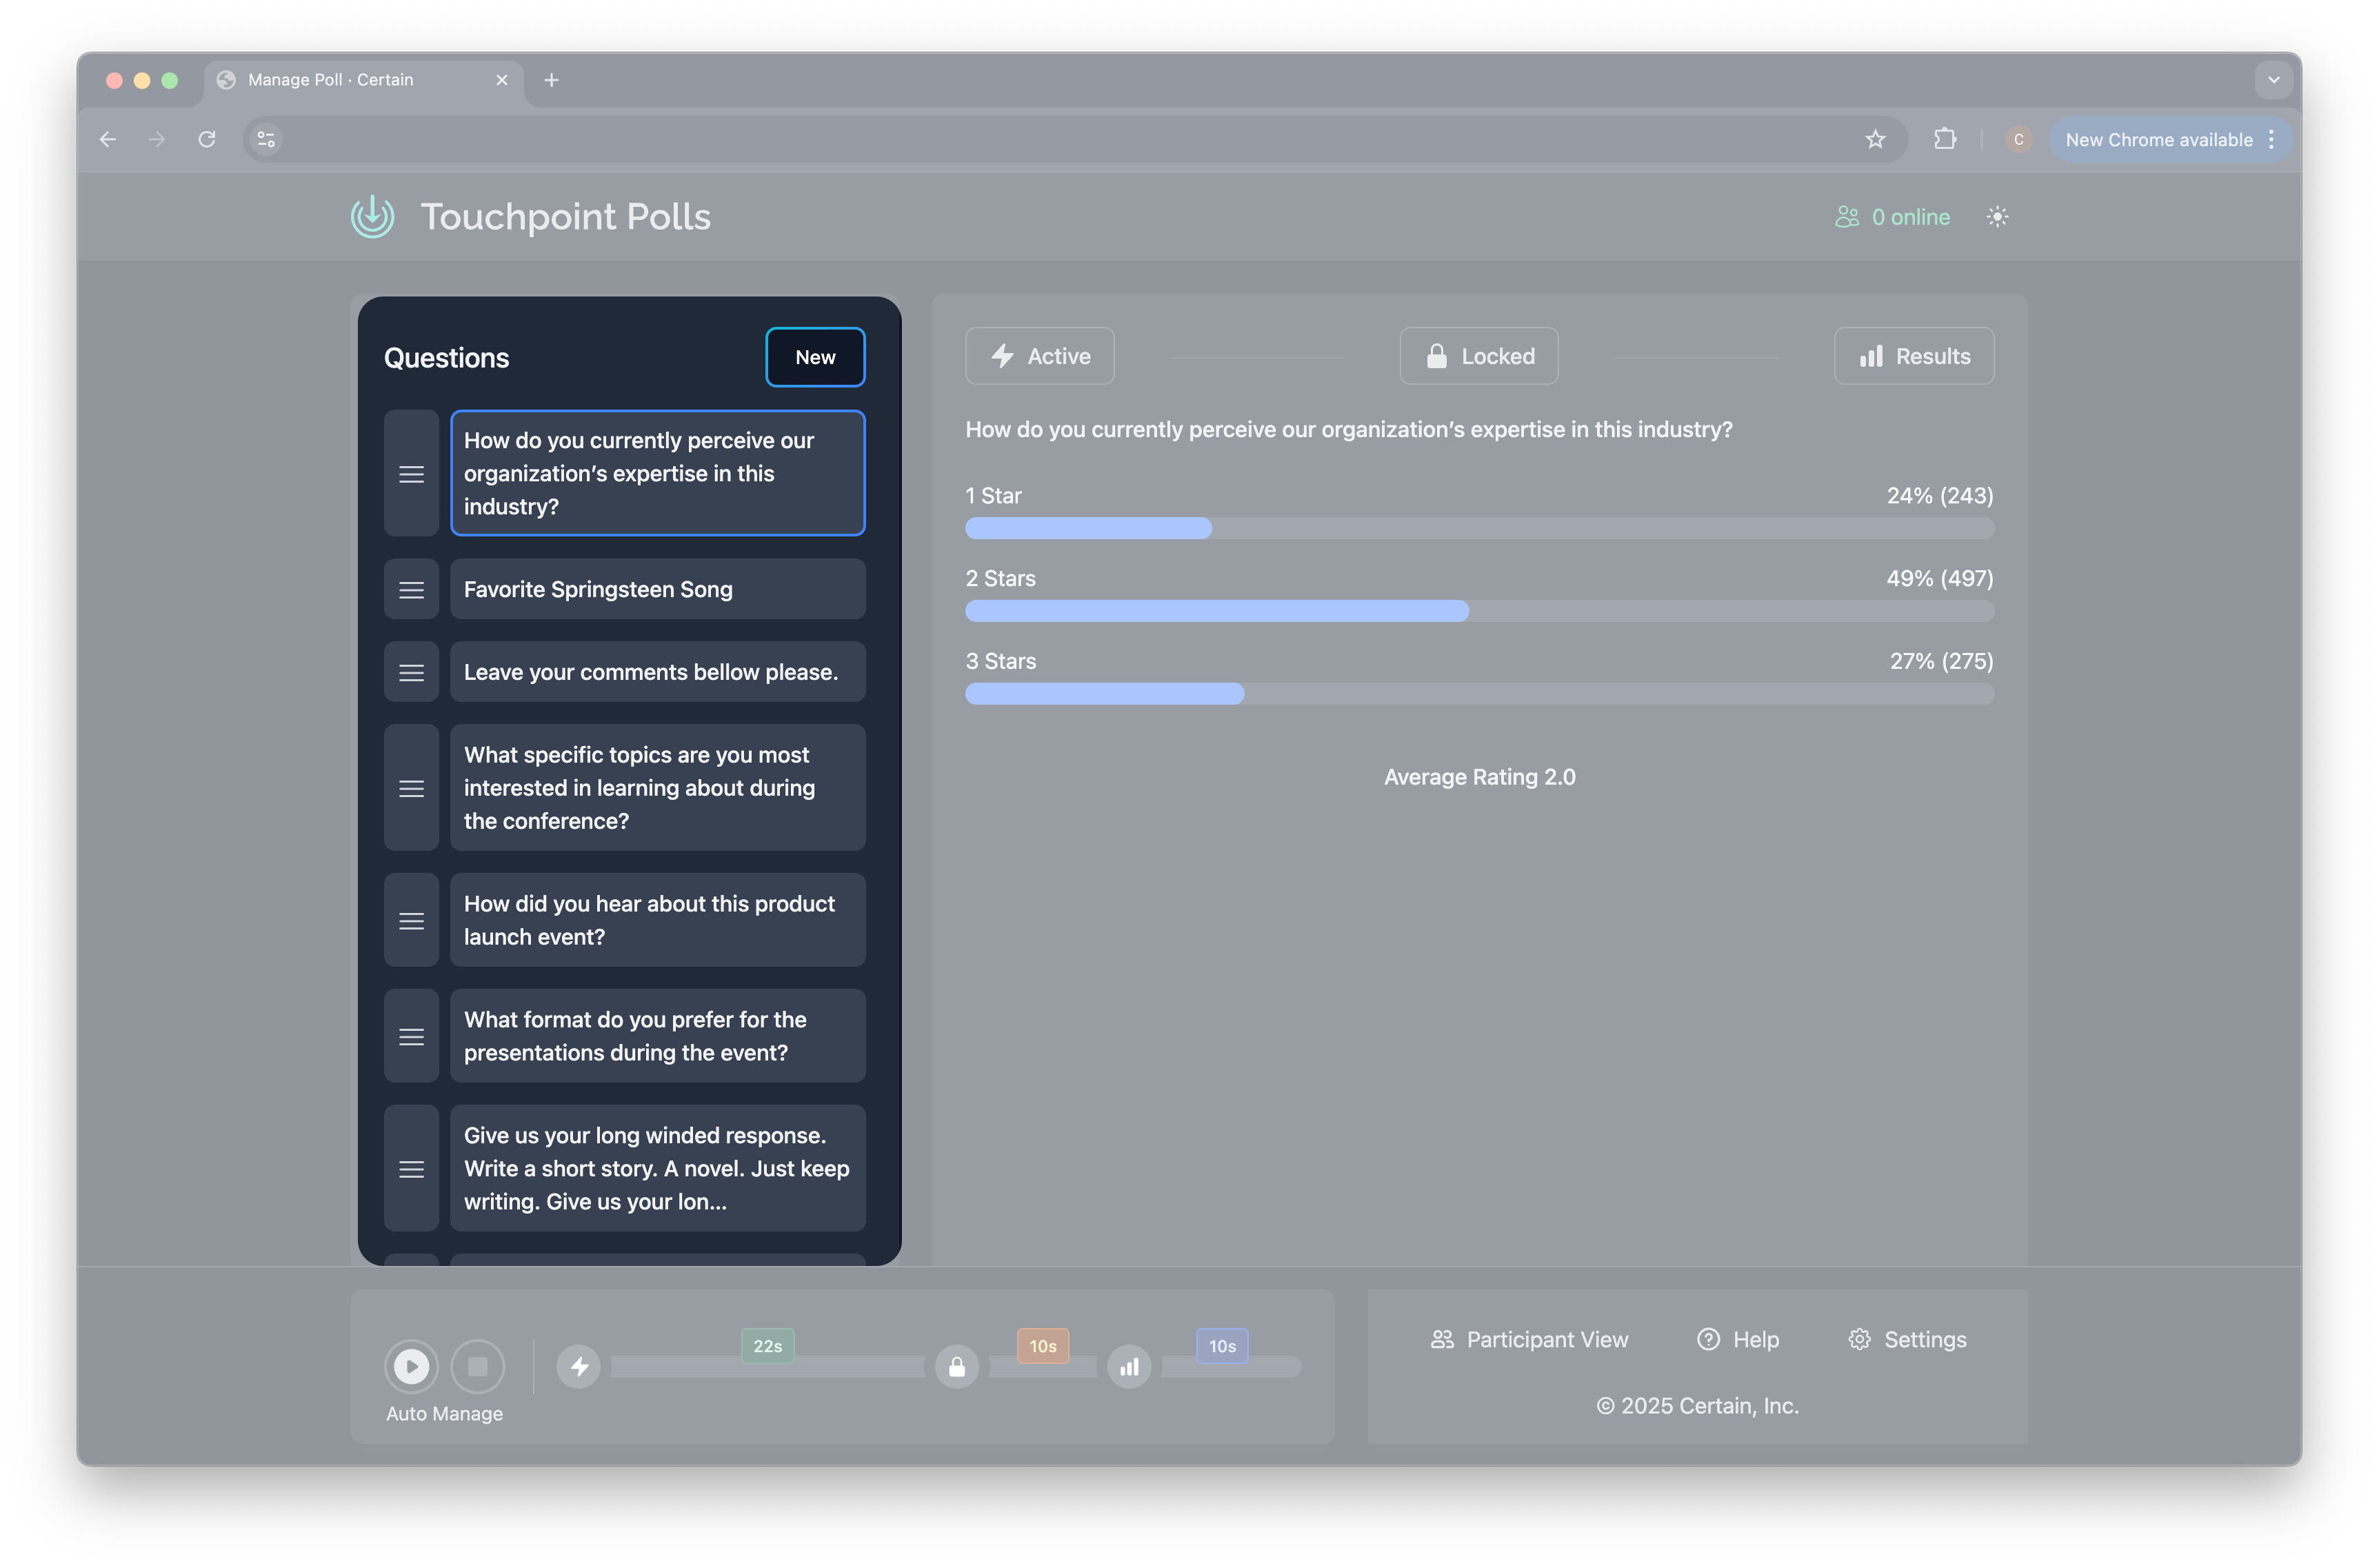Screen dimensions: 2379x1568
Task: Toggle the light/dark theme sun icon
Action: coord(1996,217)
